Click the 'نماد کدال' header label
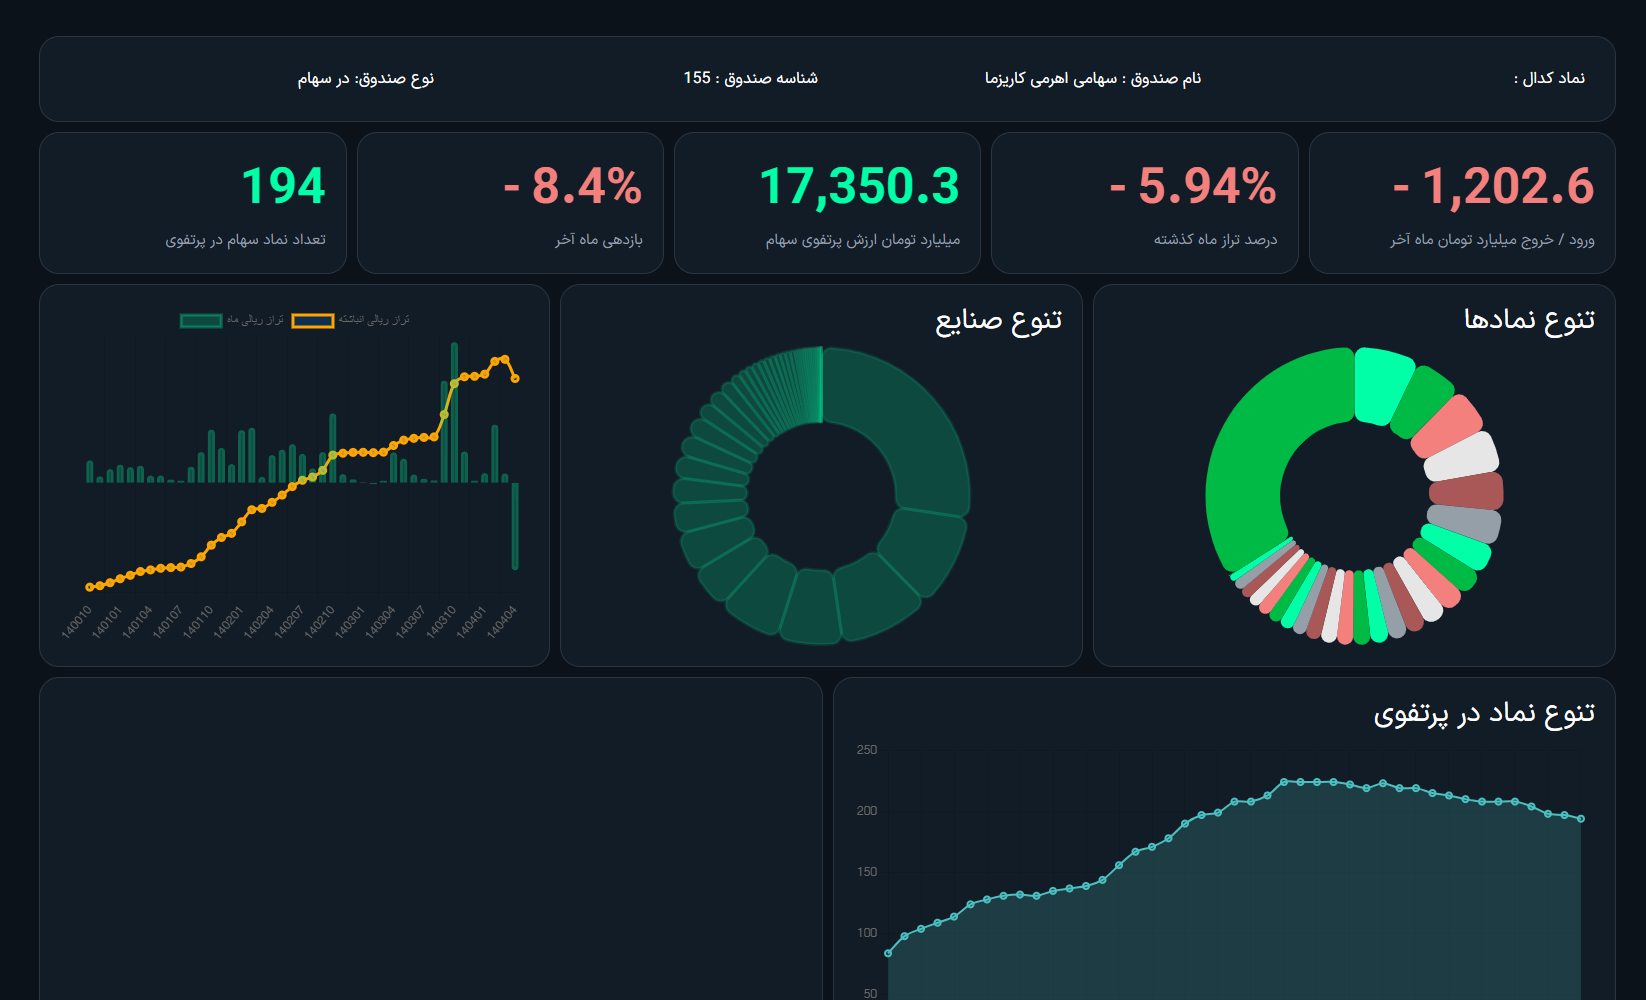 coord(1549,78)
